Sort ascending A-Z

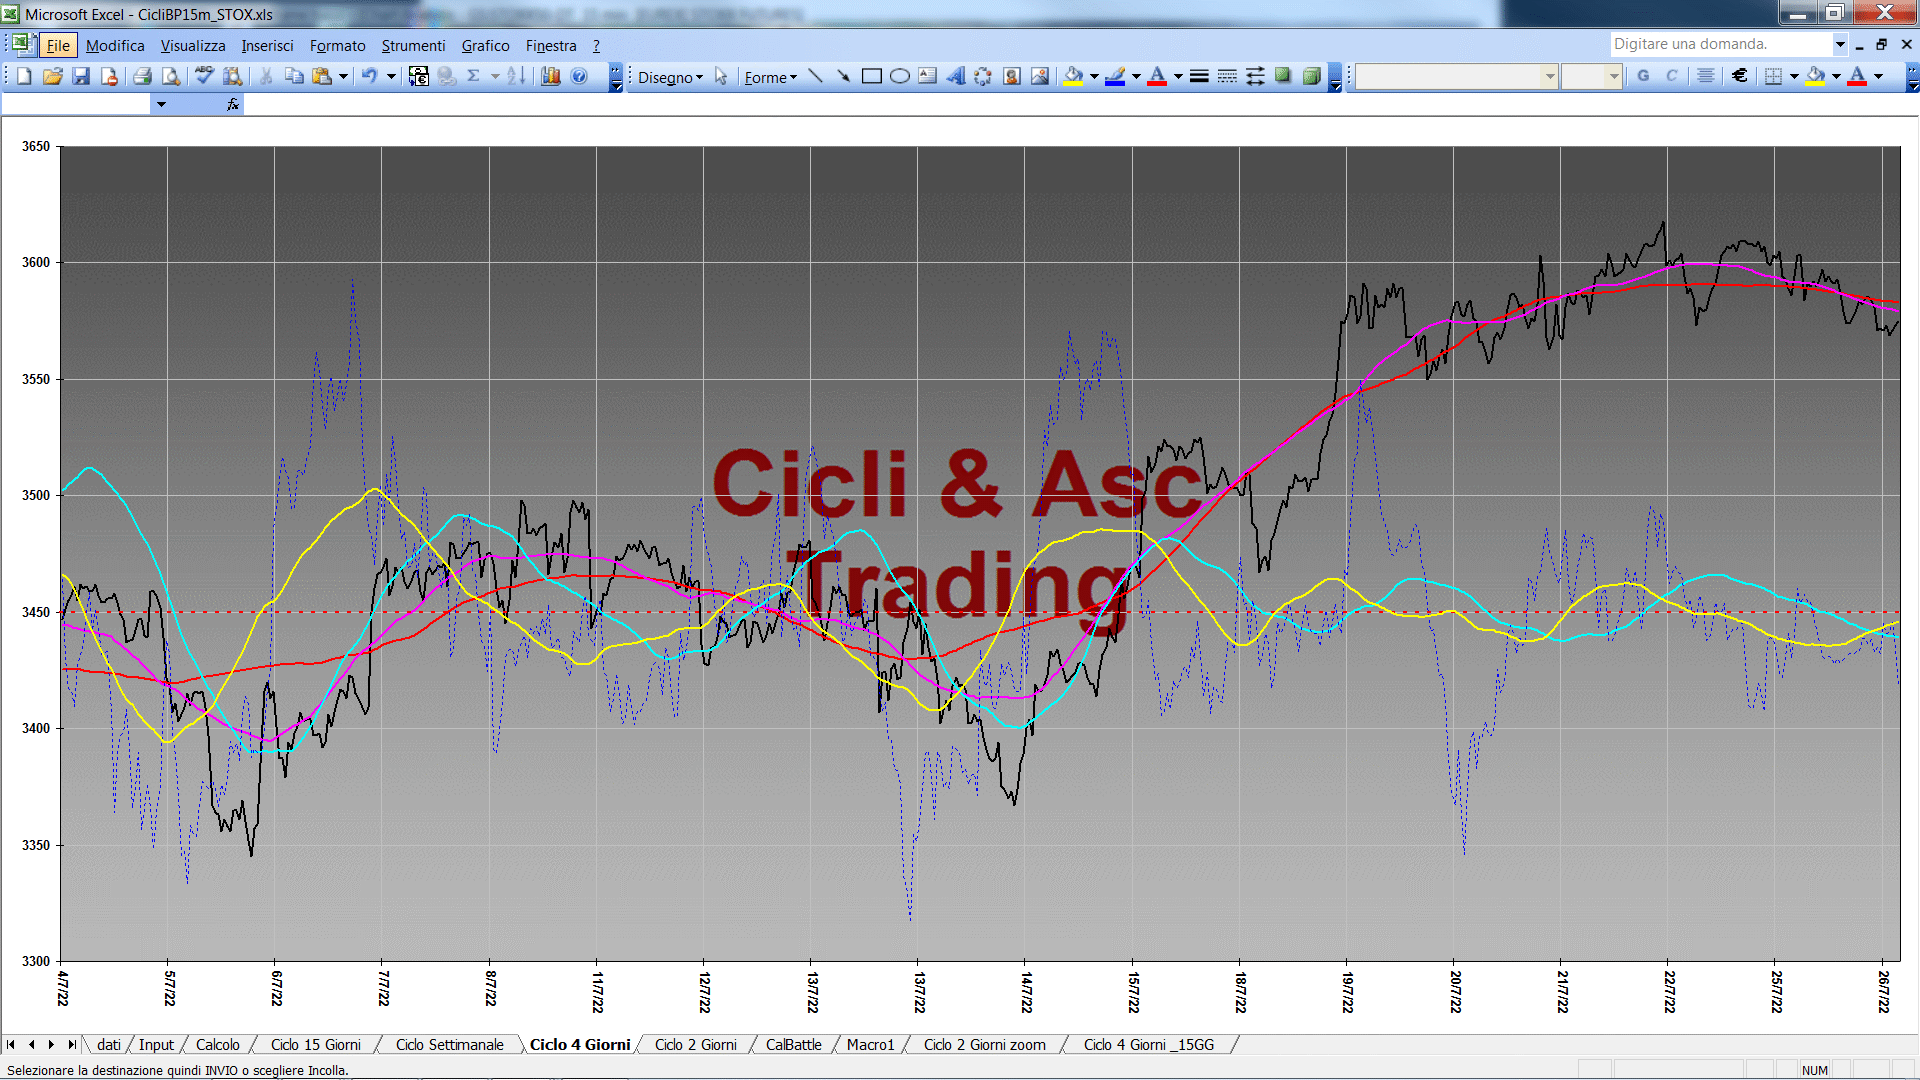pos(516,76)
